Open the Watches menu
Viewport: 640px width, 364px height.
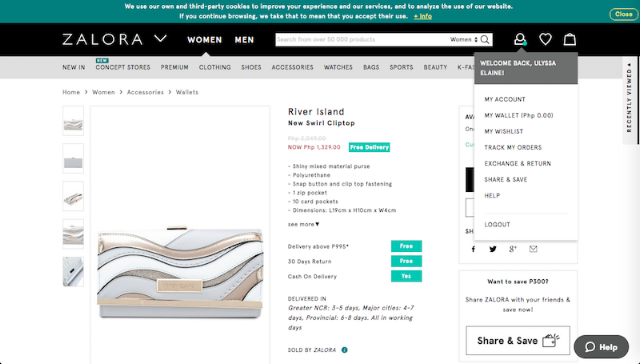[x=338, y=67]
